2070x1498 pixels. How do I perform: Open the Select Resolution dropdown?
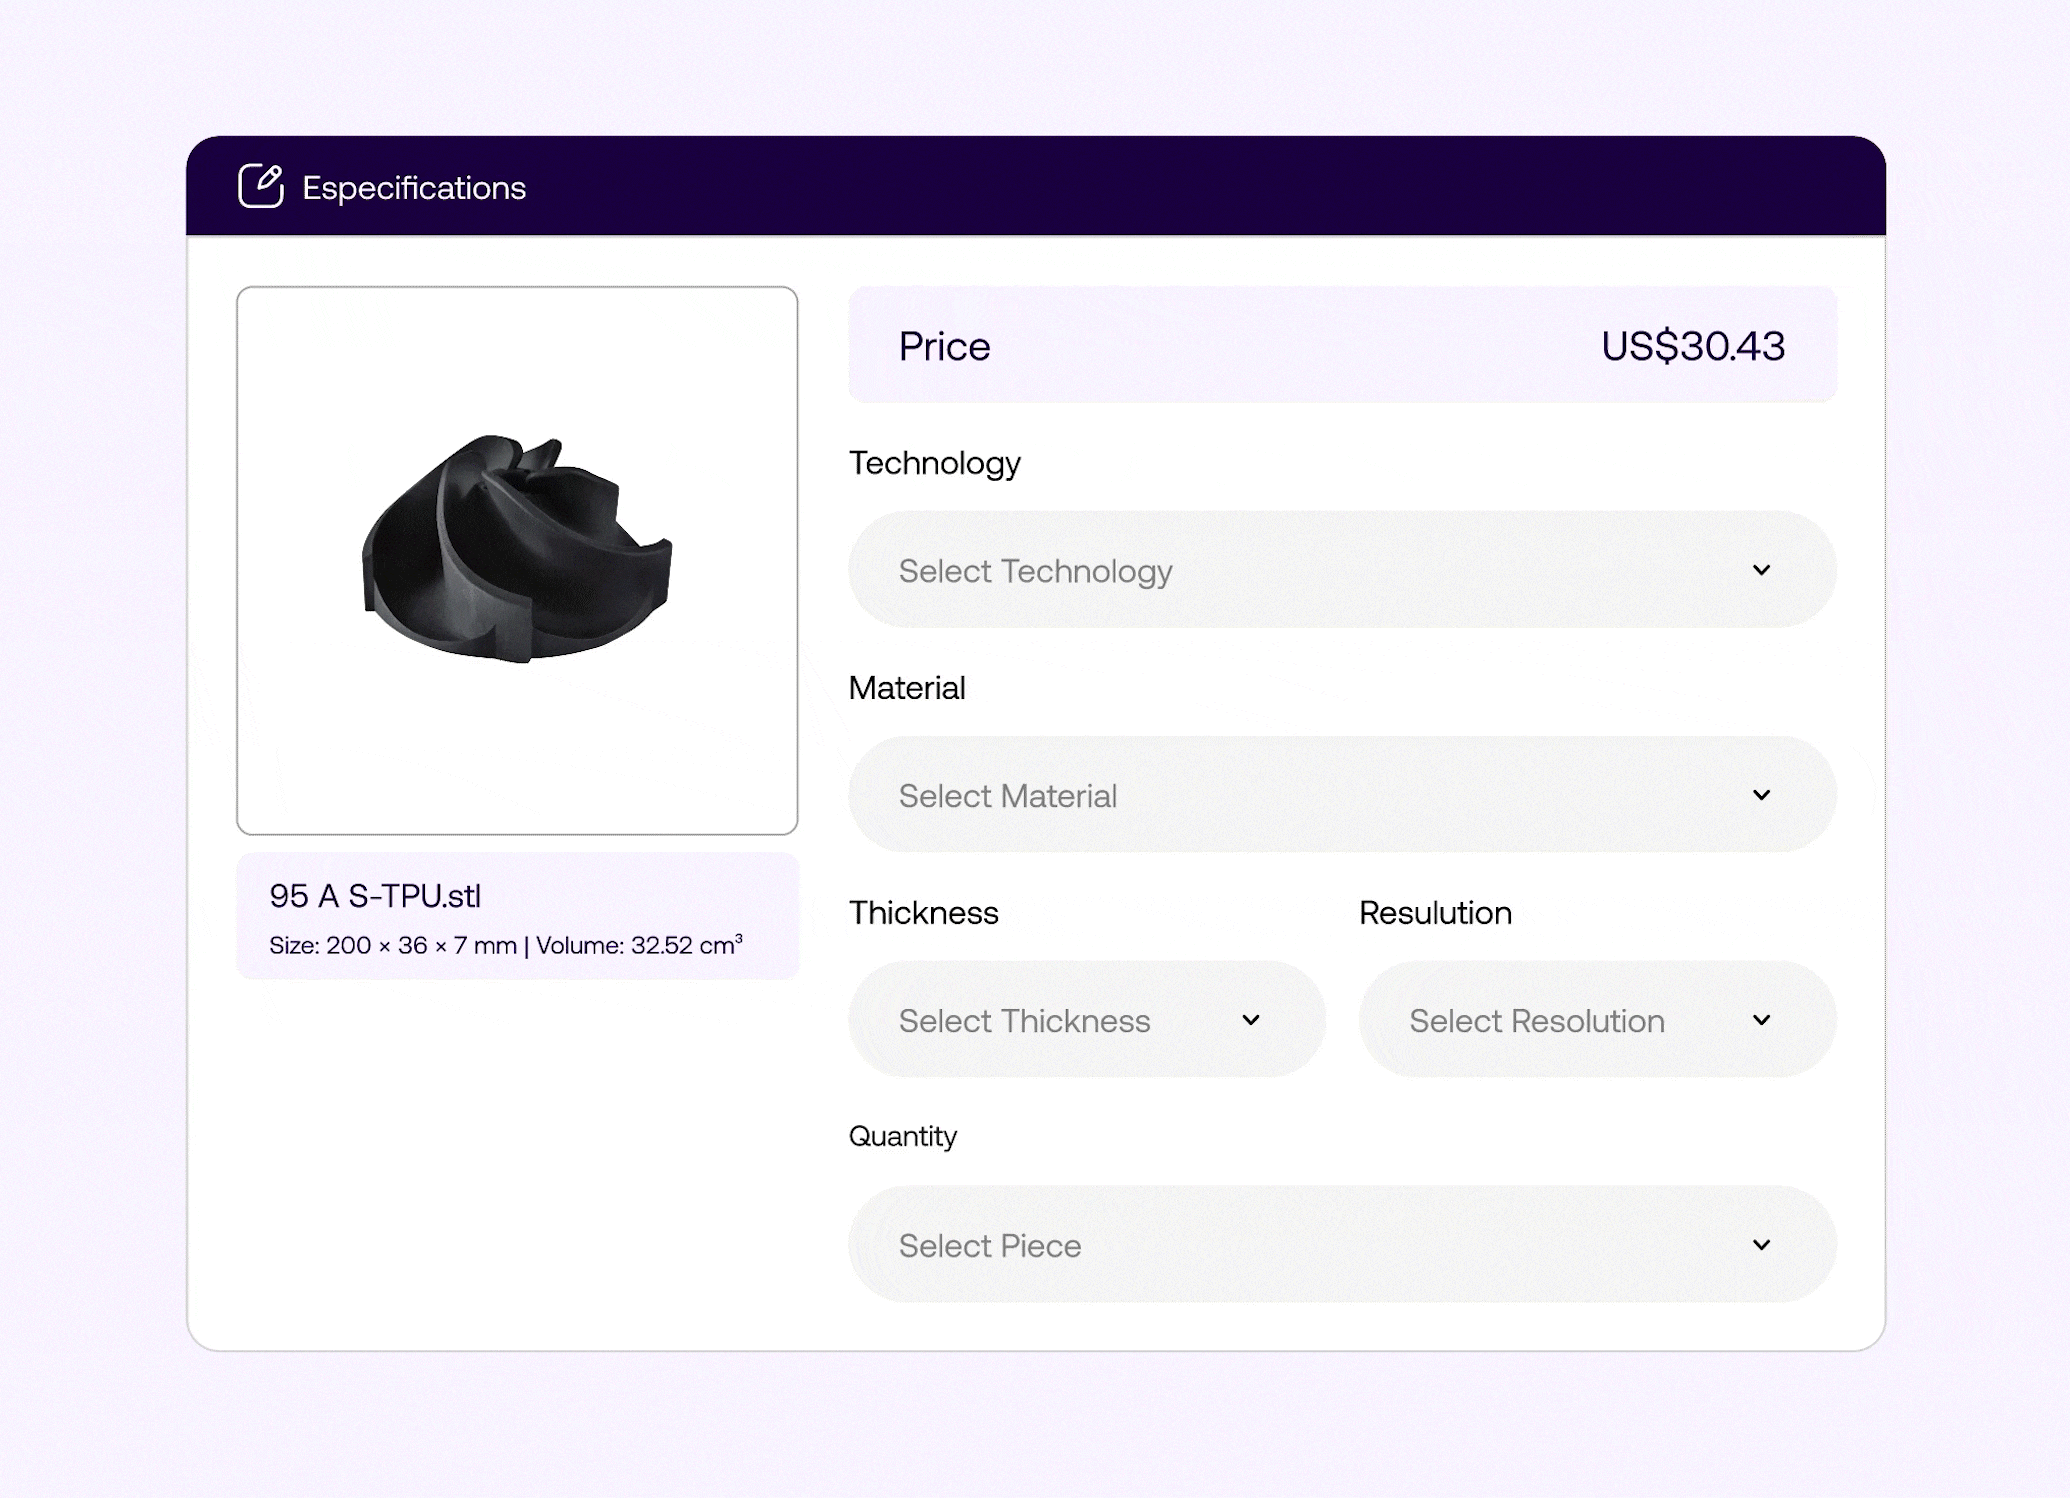coord(1597,1020)
